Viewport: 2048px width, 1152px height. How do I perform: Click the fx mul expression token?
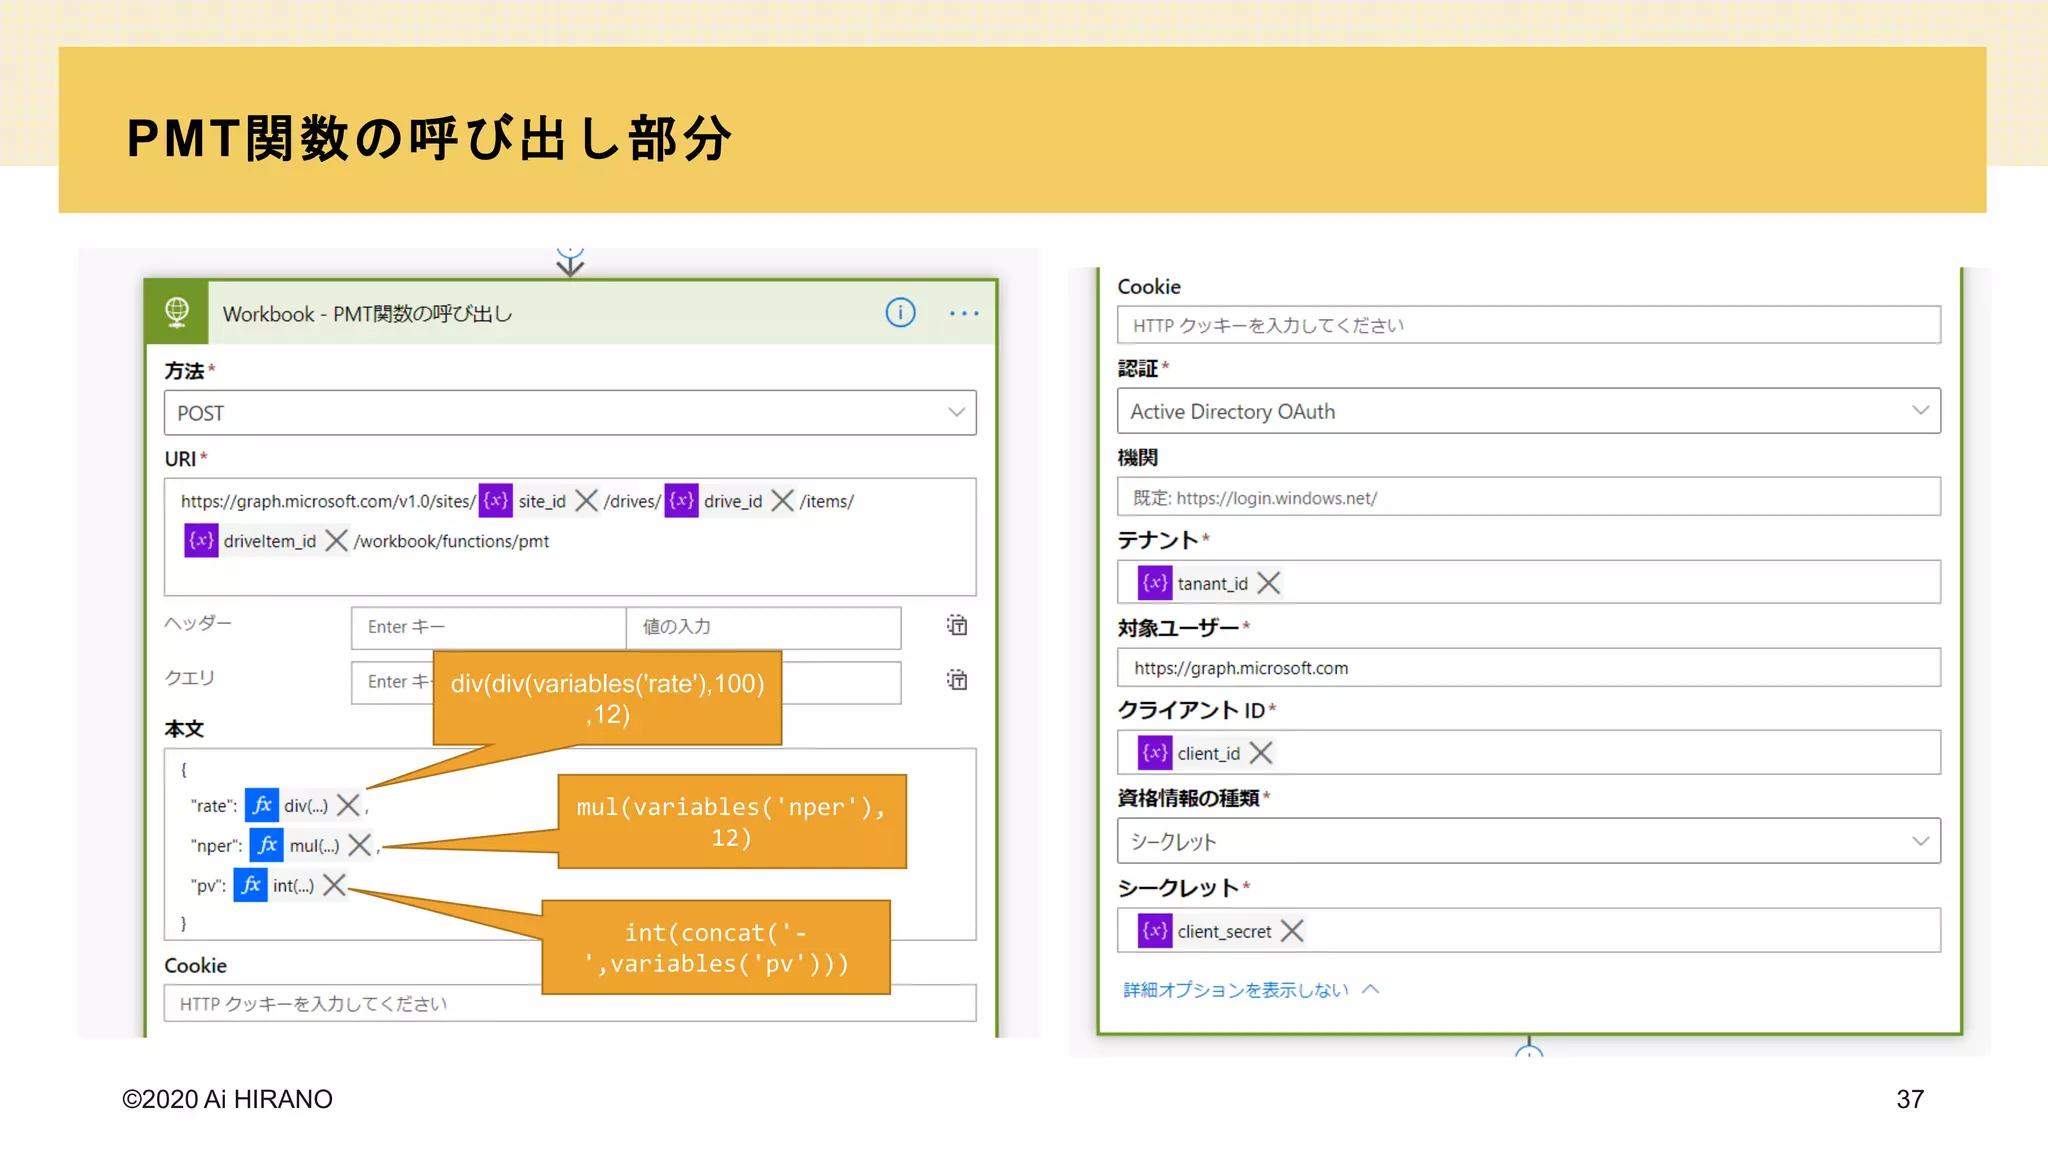pyautogui.click(x=297, y=846)
